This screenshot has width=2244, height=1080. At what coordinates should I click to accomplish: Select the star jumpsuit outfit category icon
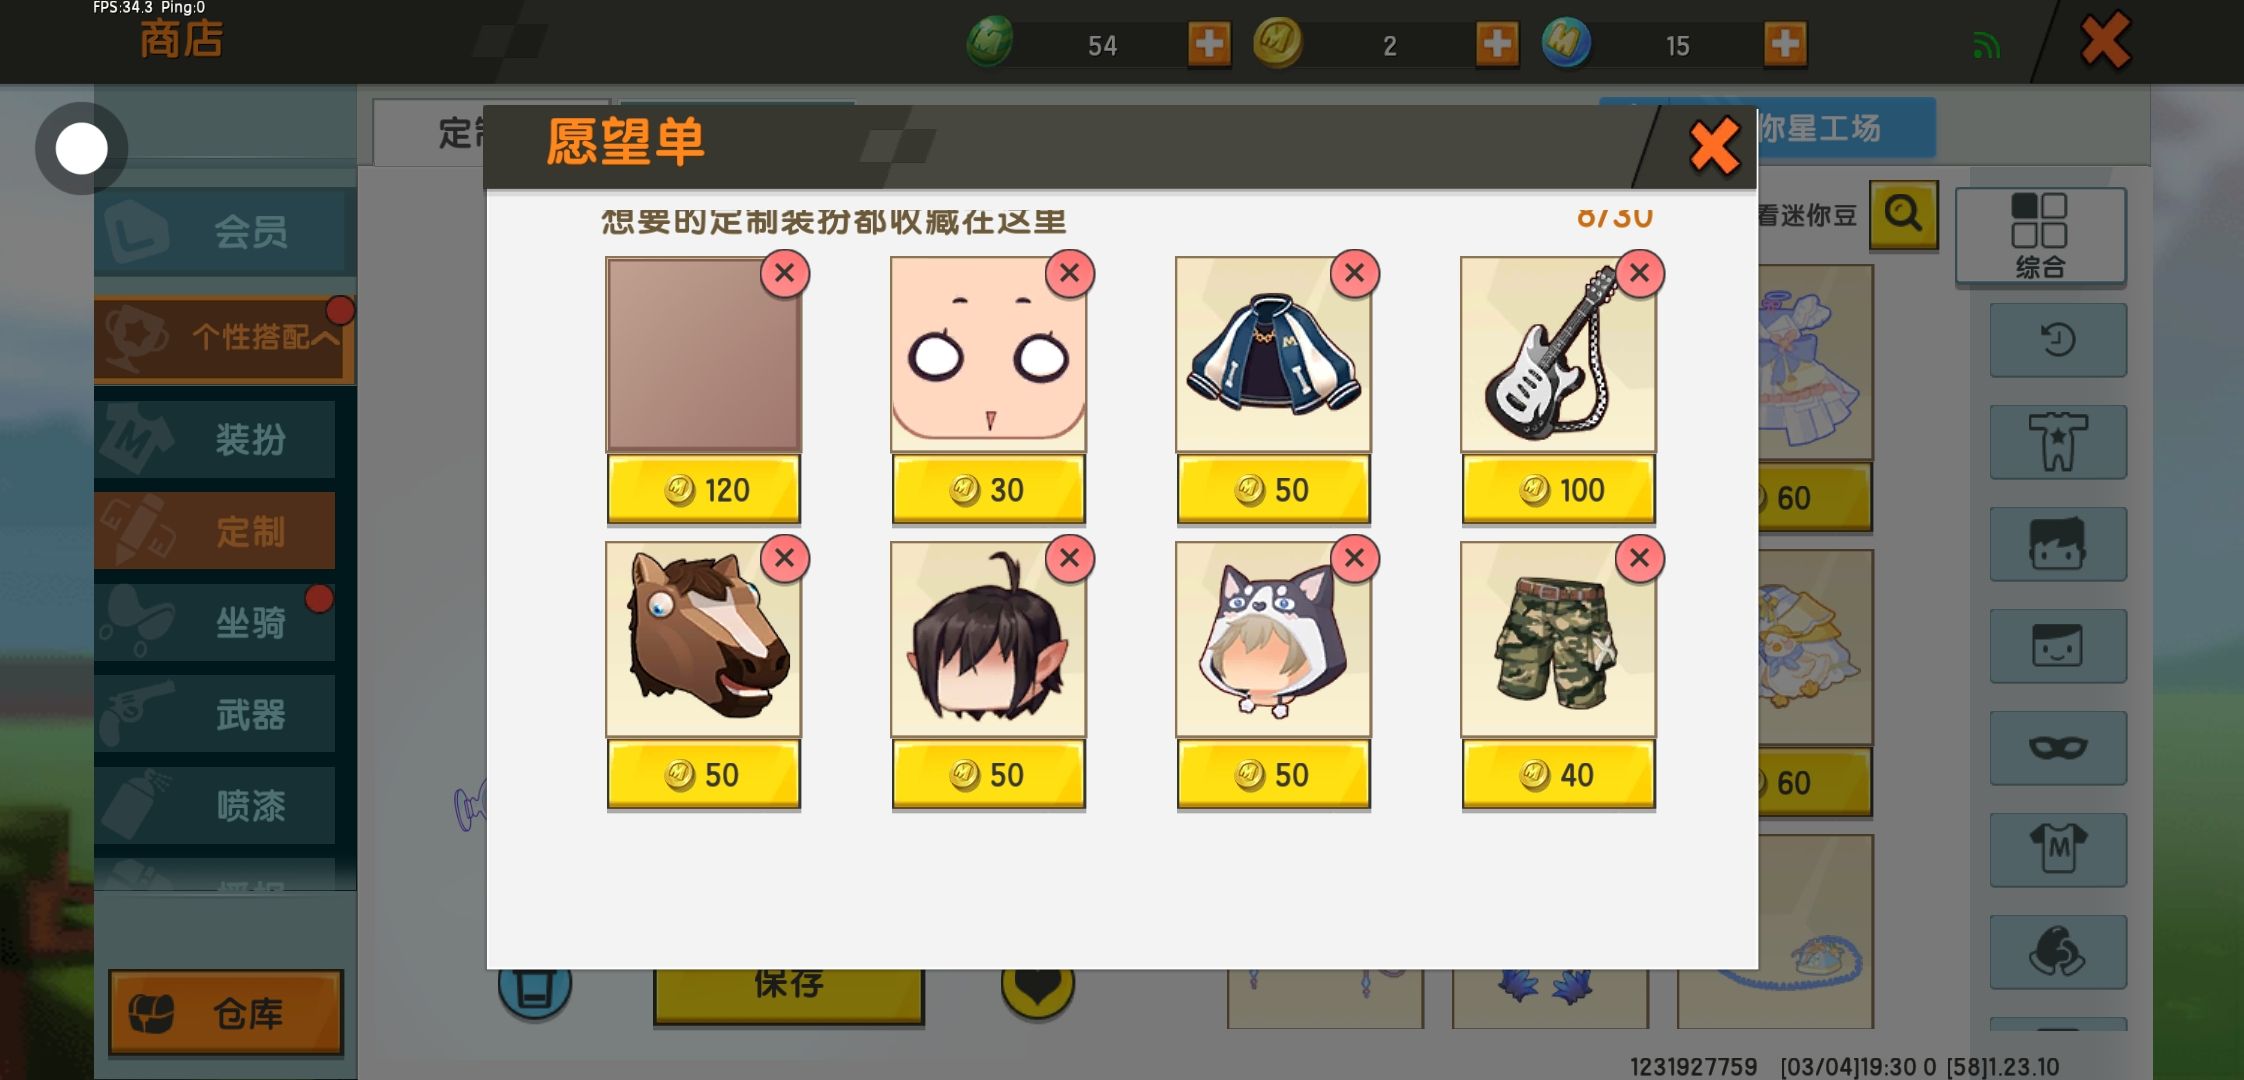point(2058,442)
